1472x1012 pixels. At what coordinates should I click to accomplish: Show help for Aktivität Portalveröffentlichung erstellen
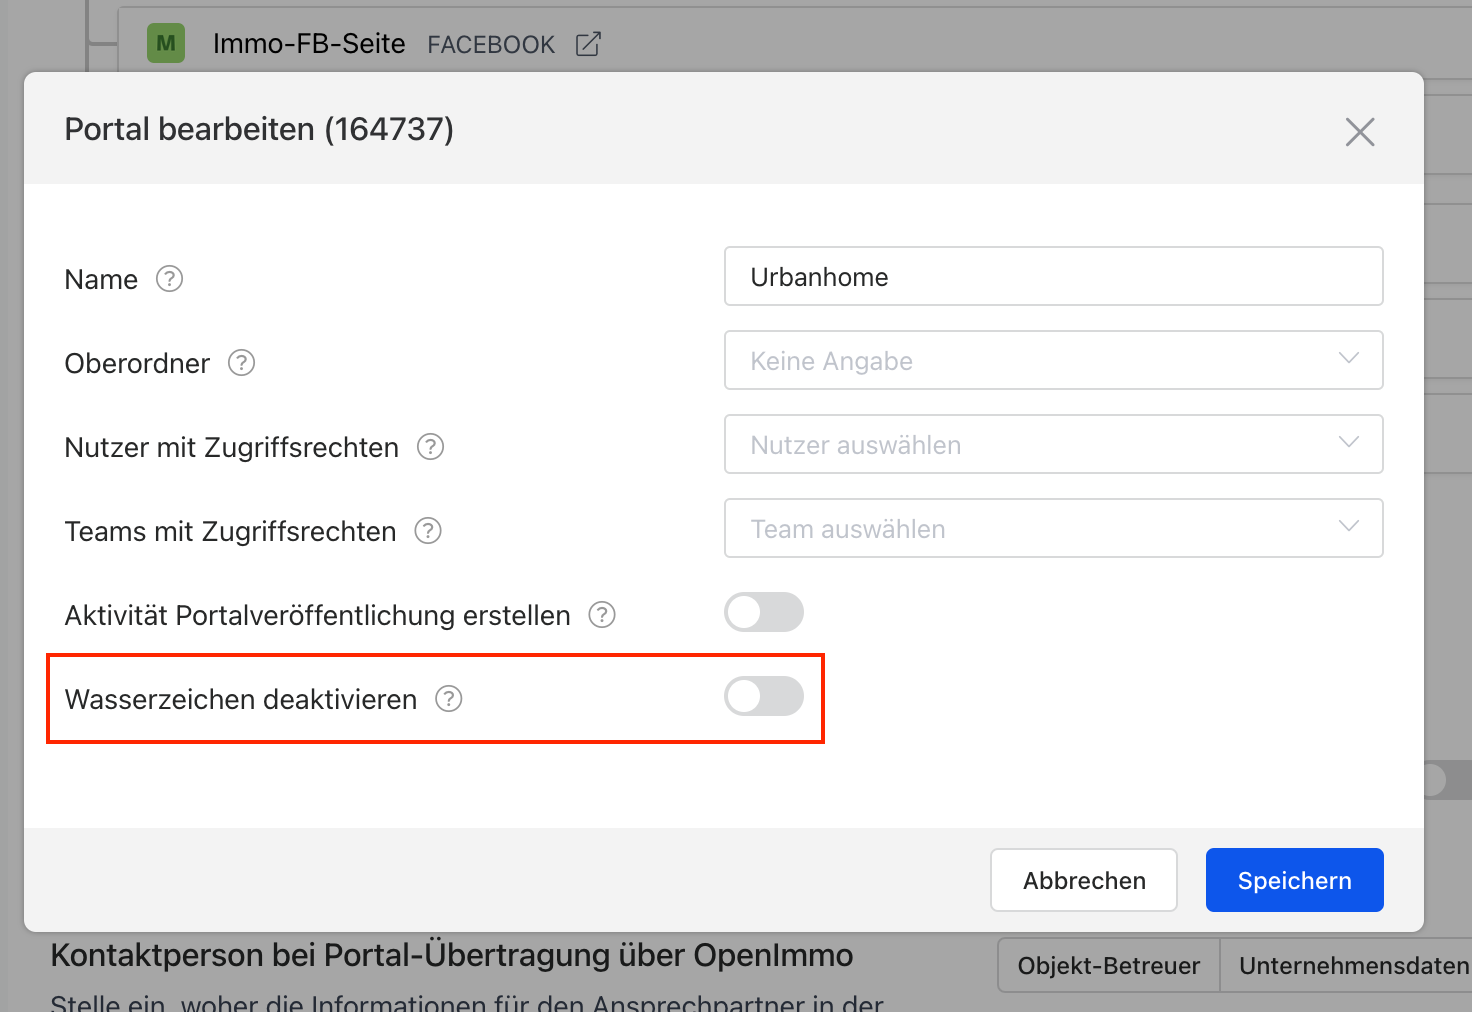602,615
